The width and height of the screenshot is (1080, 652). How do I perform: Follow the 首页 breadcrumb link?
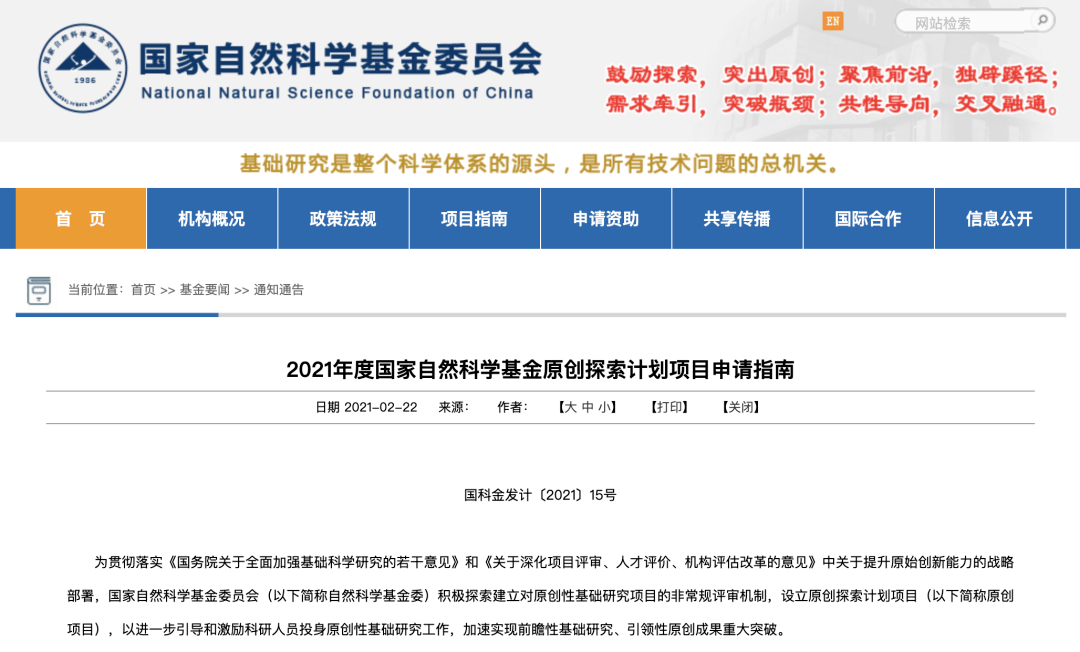click(143, 290)
